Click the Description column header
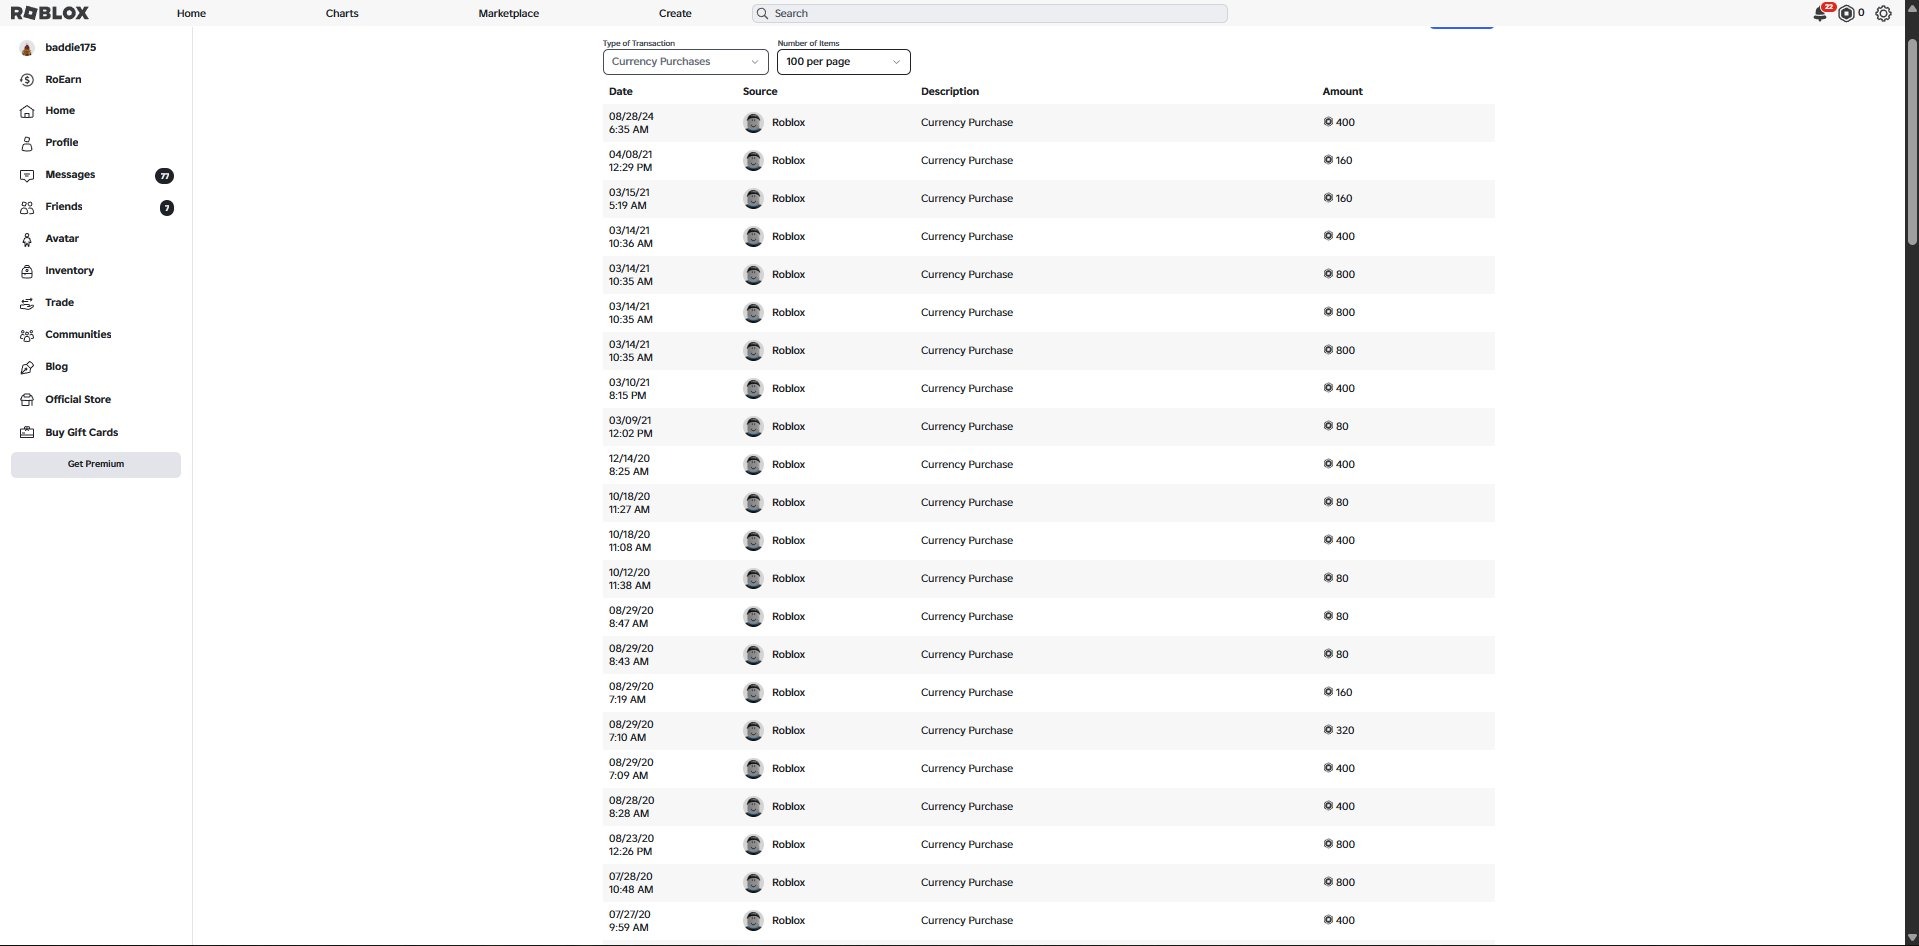The image size is (1919, 946). (x=950, y=92)
